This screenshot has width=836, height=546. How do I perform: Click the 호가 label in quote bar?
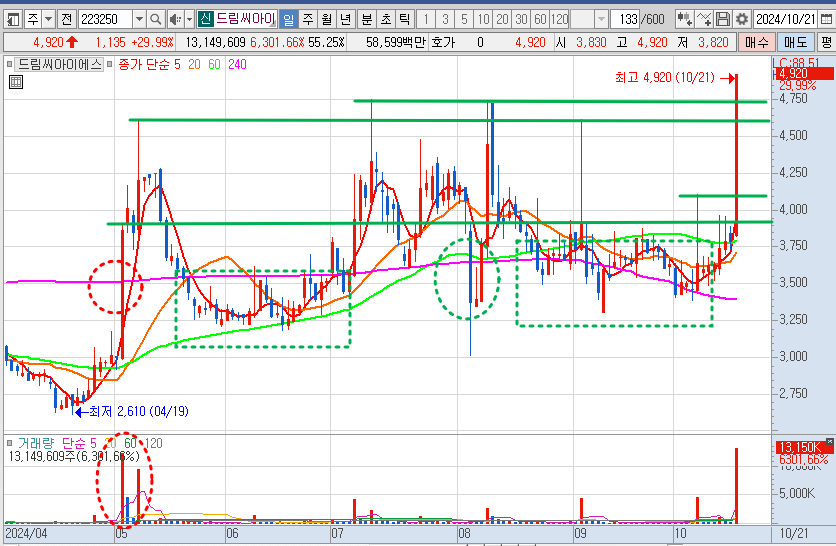pyautogui.click(x=443, y=42)
